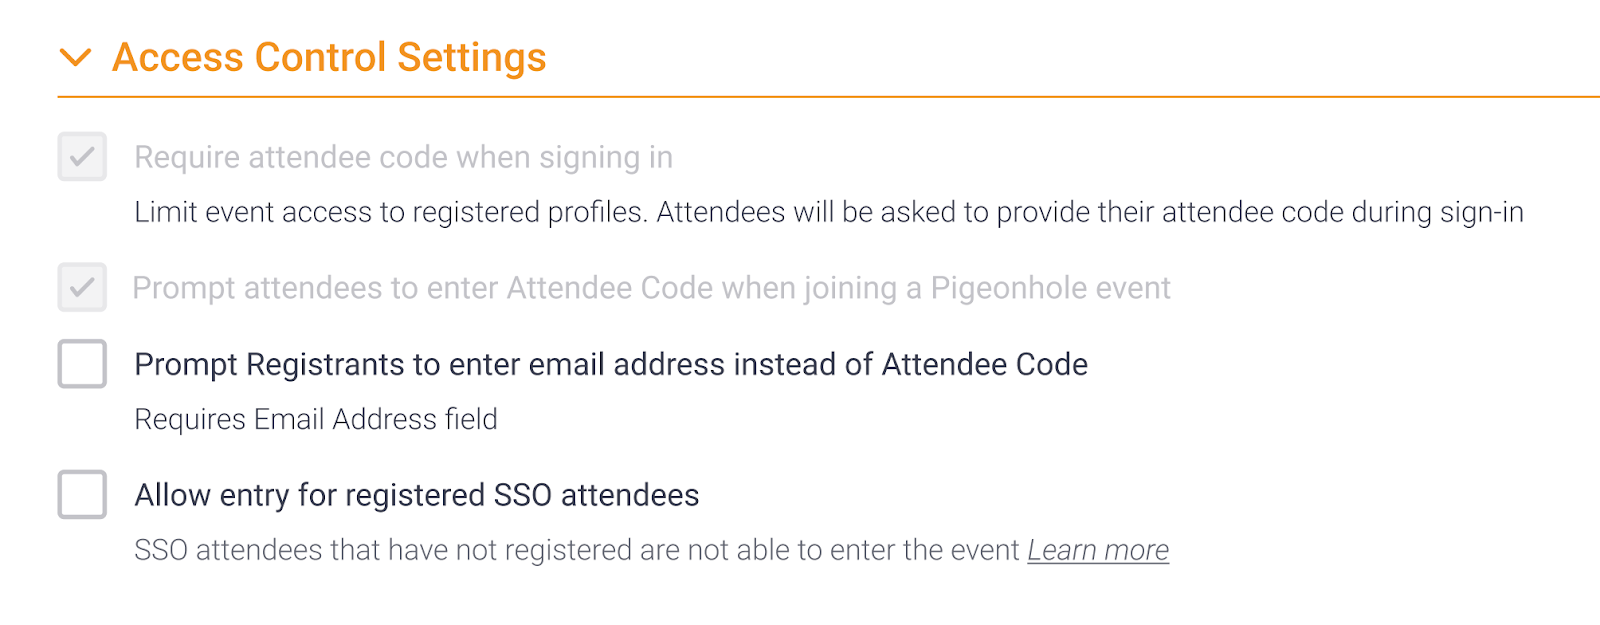Viewport: 1600px width, 625px height.
Task: Click checkmark icon beside Prompt attendees option
Action: pyautogui.click(x=82, y=288)
